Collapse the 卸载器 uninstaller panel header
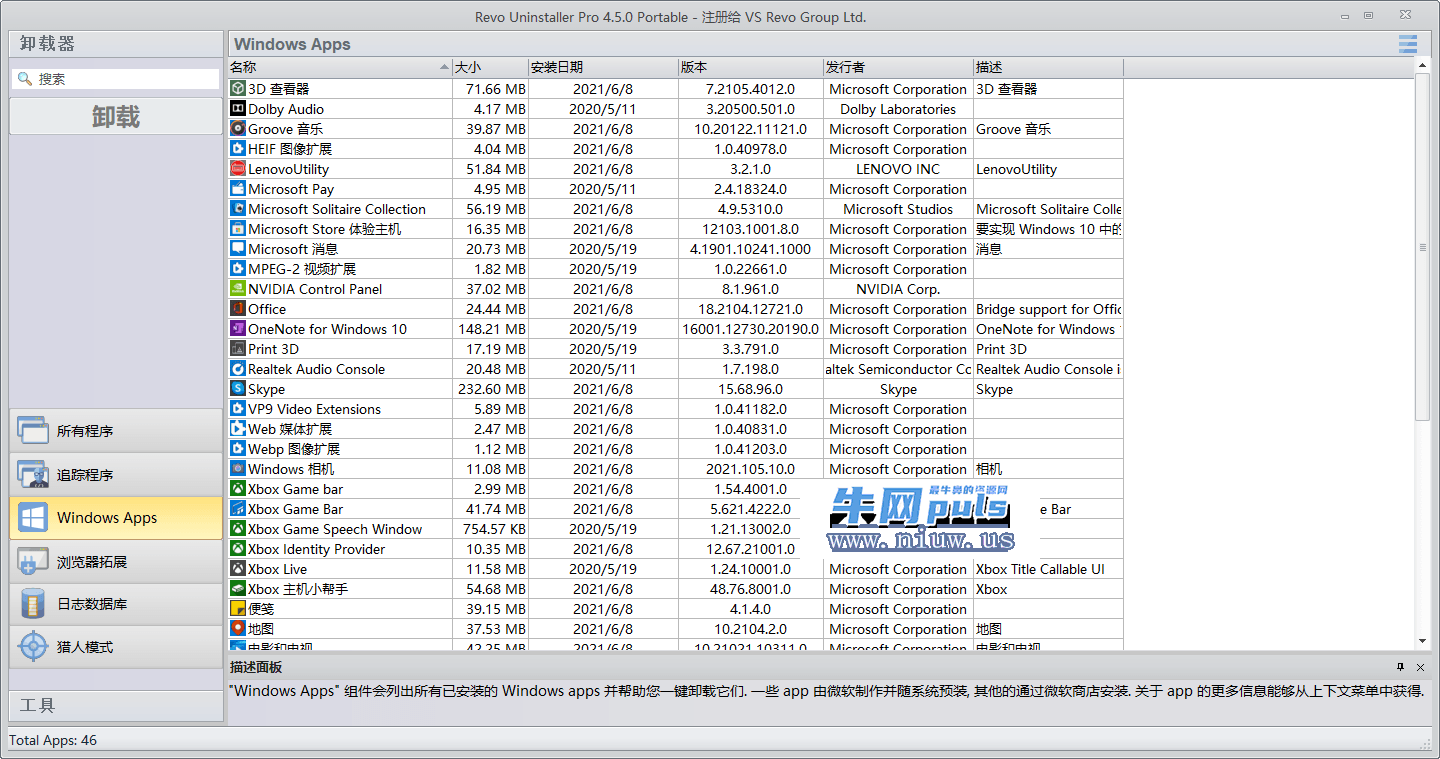1440x759 pixels. tap(116, 44)
